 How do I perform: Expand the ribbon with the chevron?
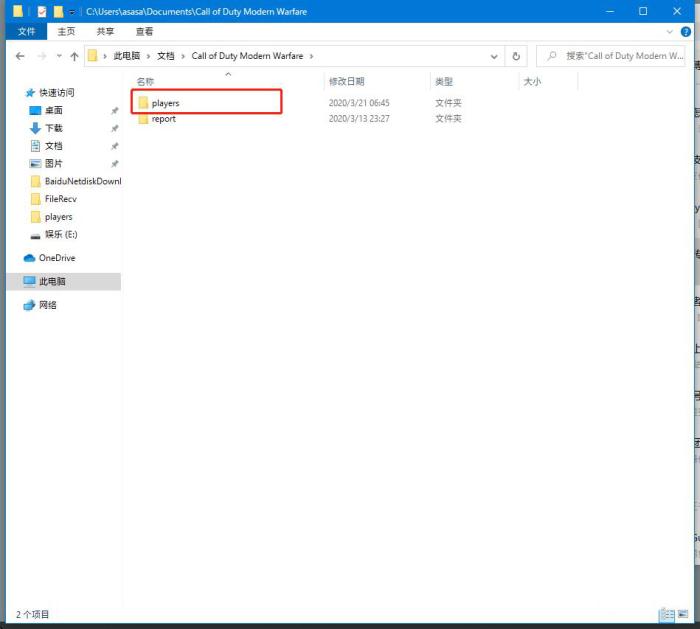669,31
